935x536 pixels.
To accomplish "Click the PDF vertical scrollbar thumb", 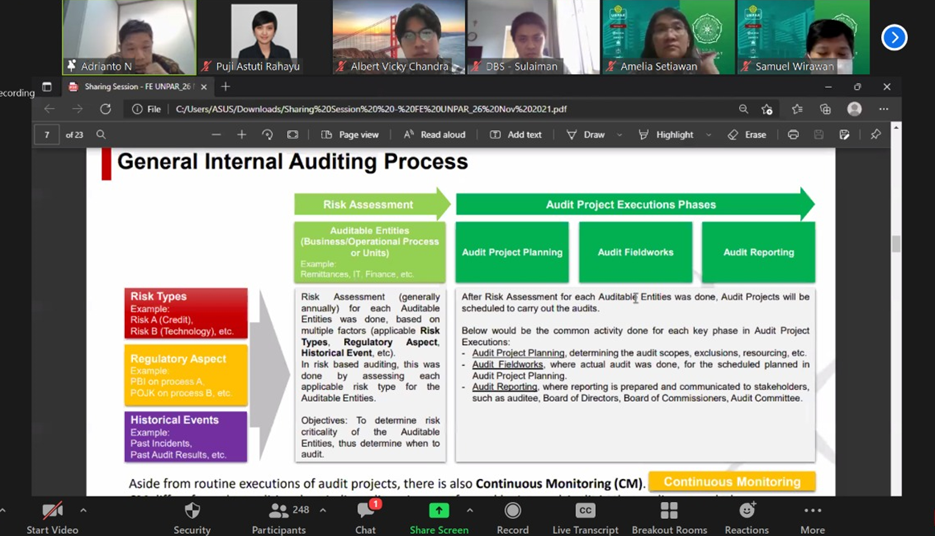I will tap(895, 243).
